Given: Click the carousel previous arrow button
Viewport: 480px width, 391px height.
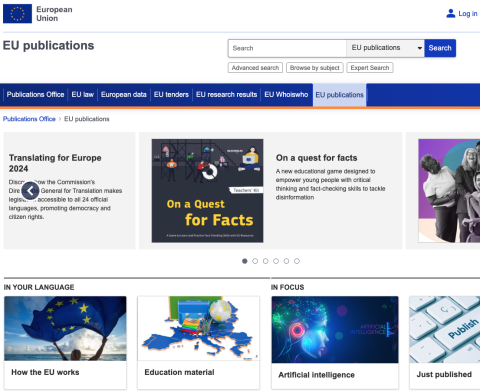Looking at the screenshot, I should 30,191.
